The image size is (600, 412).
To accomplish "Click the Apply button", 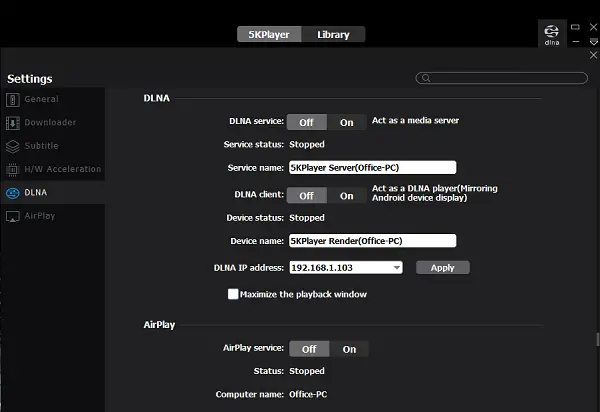I will (x=443, y=267).
